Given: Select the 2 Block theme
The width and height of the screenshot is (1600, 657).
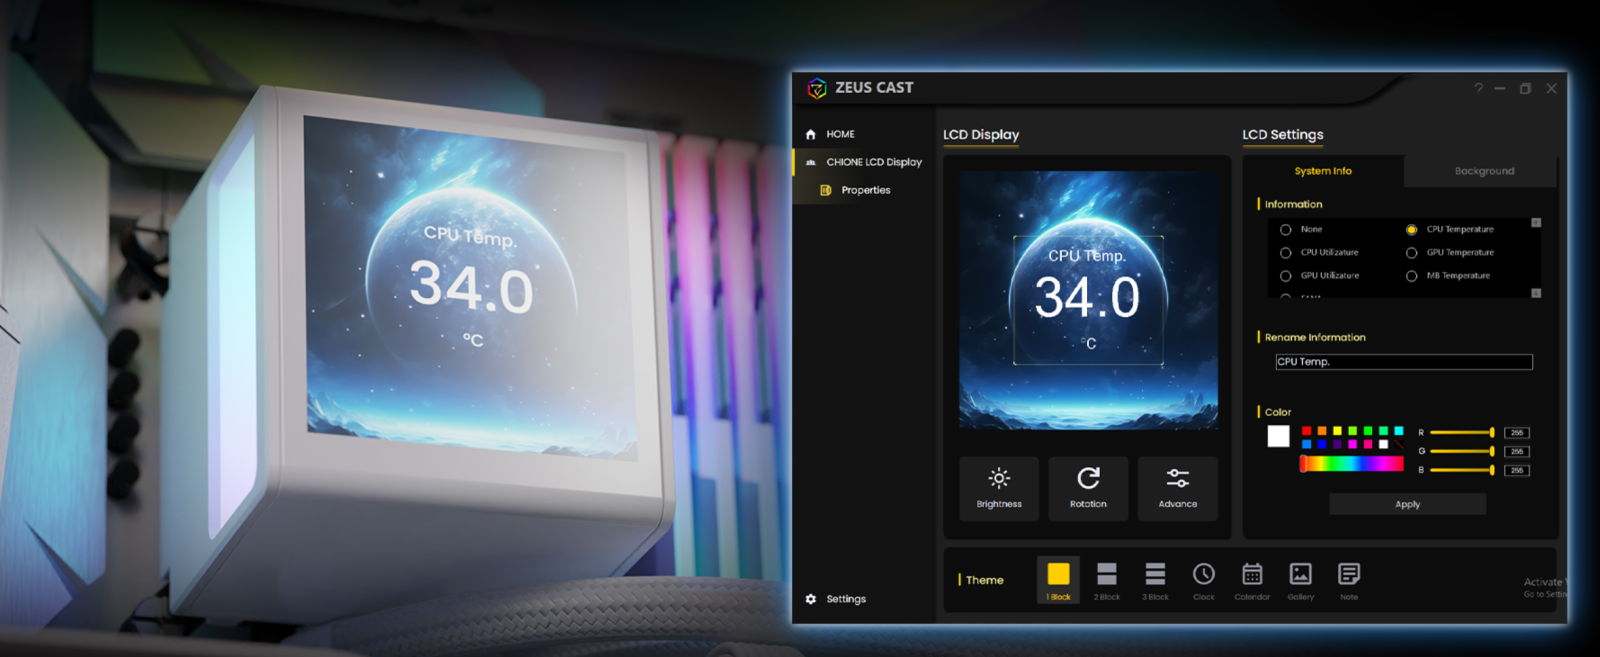Looking at the screenshot, I should tap(1106, 580).
